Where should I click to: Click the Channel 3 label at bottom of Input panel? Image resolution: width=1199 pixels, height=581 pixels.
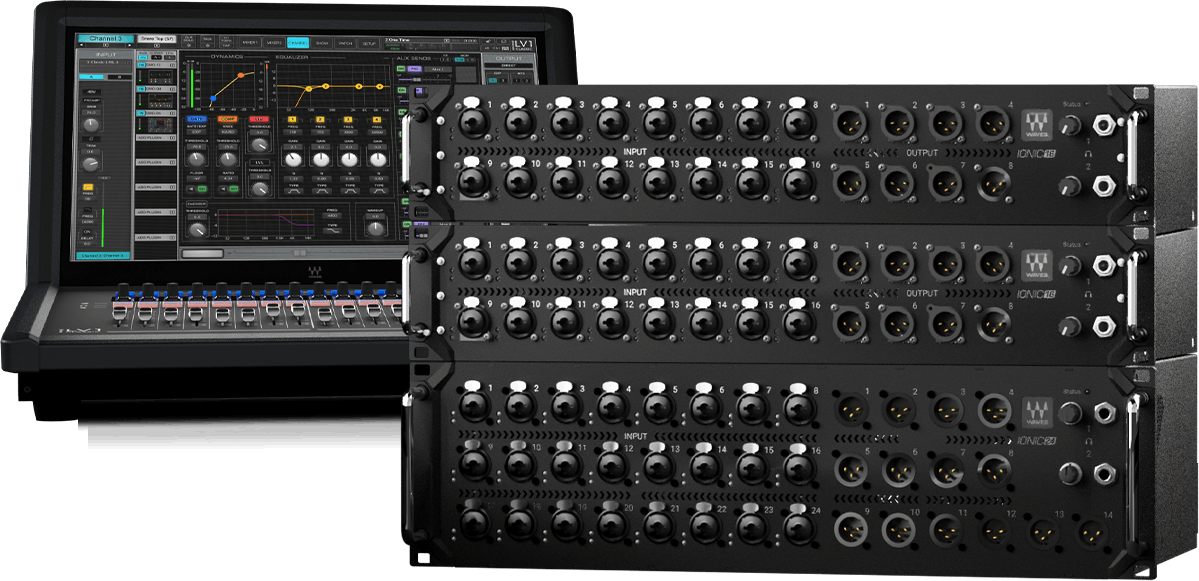(103, 255)
